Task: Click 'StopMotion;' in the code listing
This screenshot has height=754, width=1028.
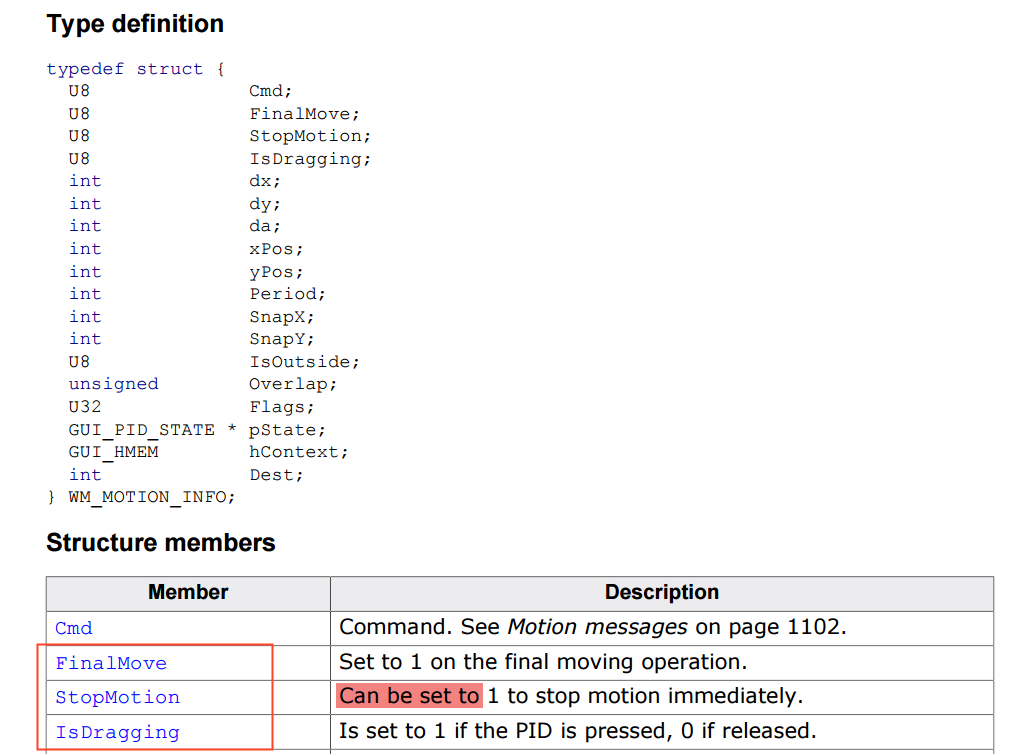Action: click(310, 136)
